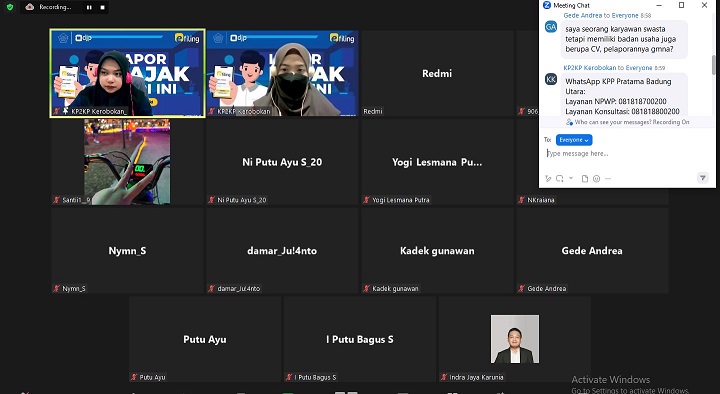
Task: Expand the screenshot options arrow in chat
Action: point(571,178)
